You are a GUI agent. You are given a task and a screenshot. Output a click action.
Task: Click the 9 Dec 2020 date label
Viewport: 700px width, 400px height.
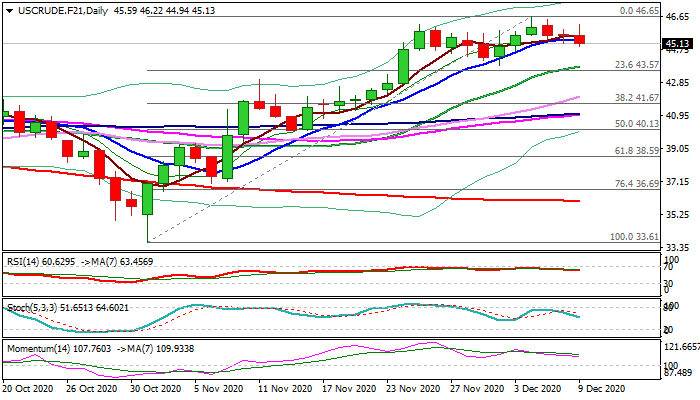(601, 389)
